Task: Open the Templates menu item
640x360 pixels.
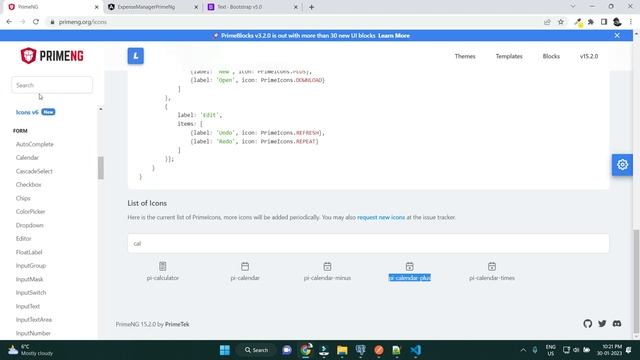Action: click(509, 56)
